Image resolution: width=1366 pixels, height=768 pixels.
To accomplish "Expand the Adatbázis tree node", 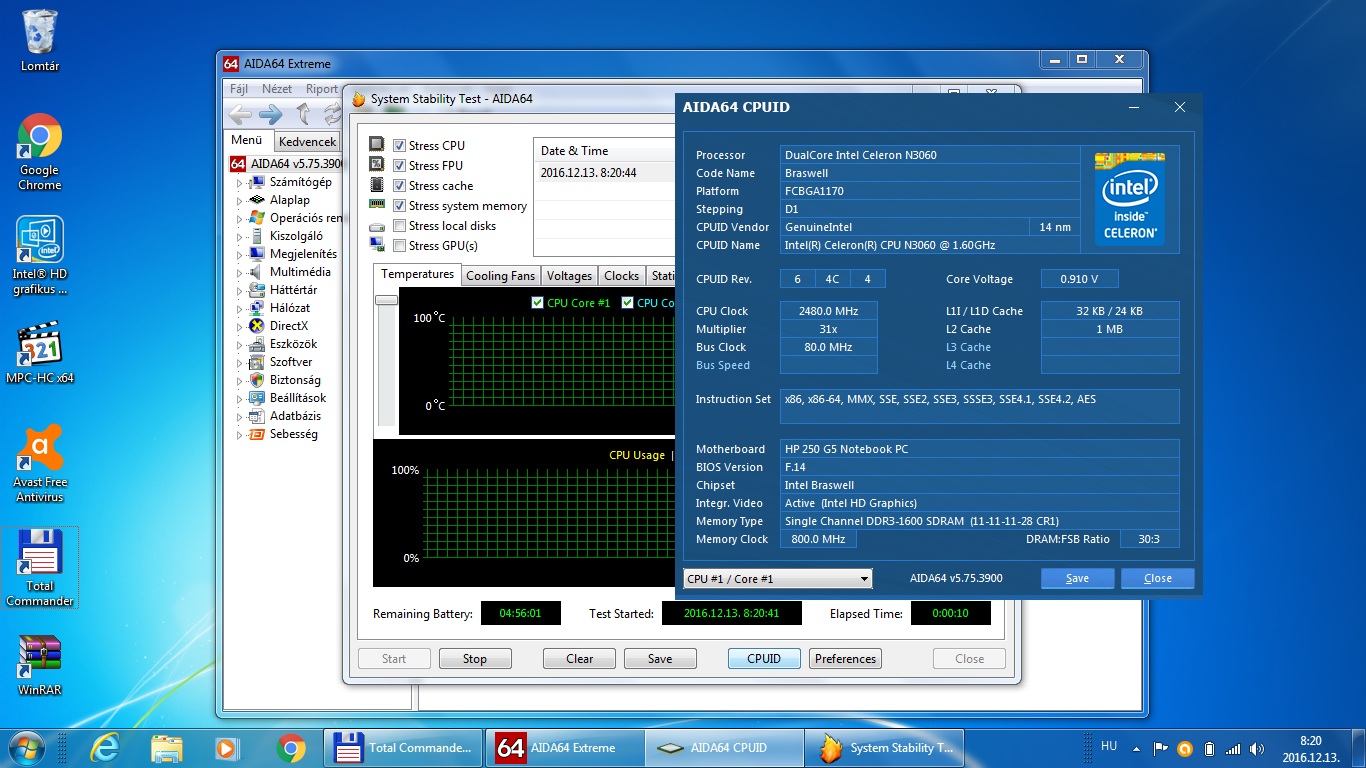I will coord(239,417).
